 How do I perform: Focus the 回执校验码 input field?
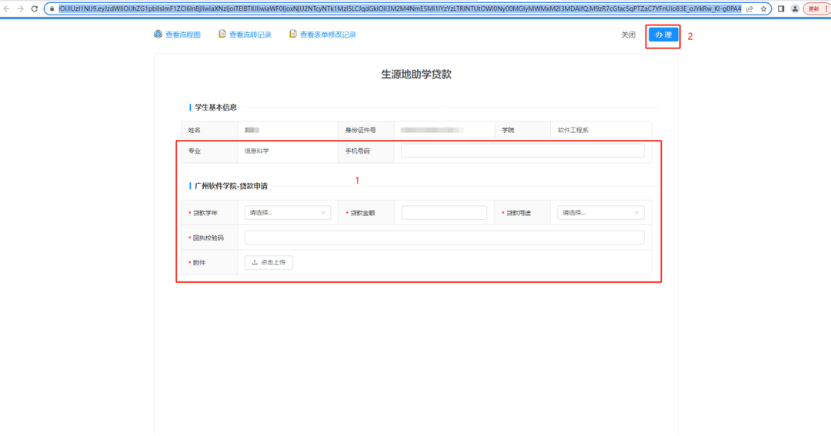pos(444,238)
